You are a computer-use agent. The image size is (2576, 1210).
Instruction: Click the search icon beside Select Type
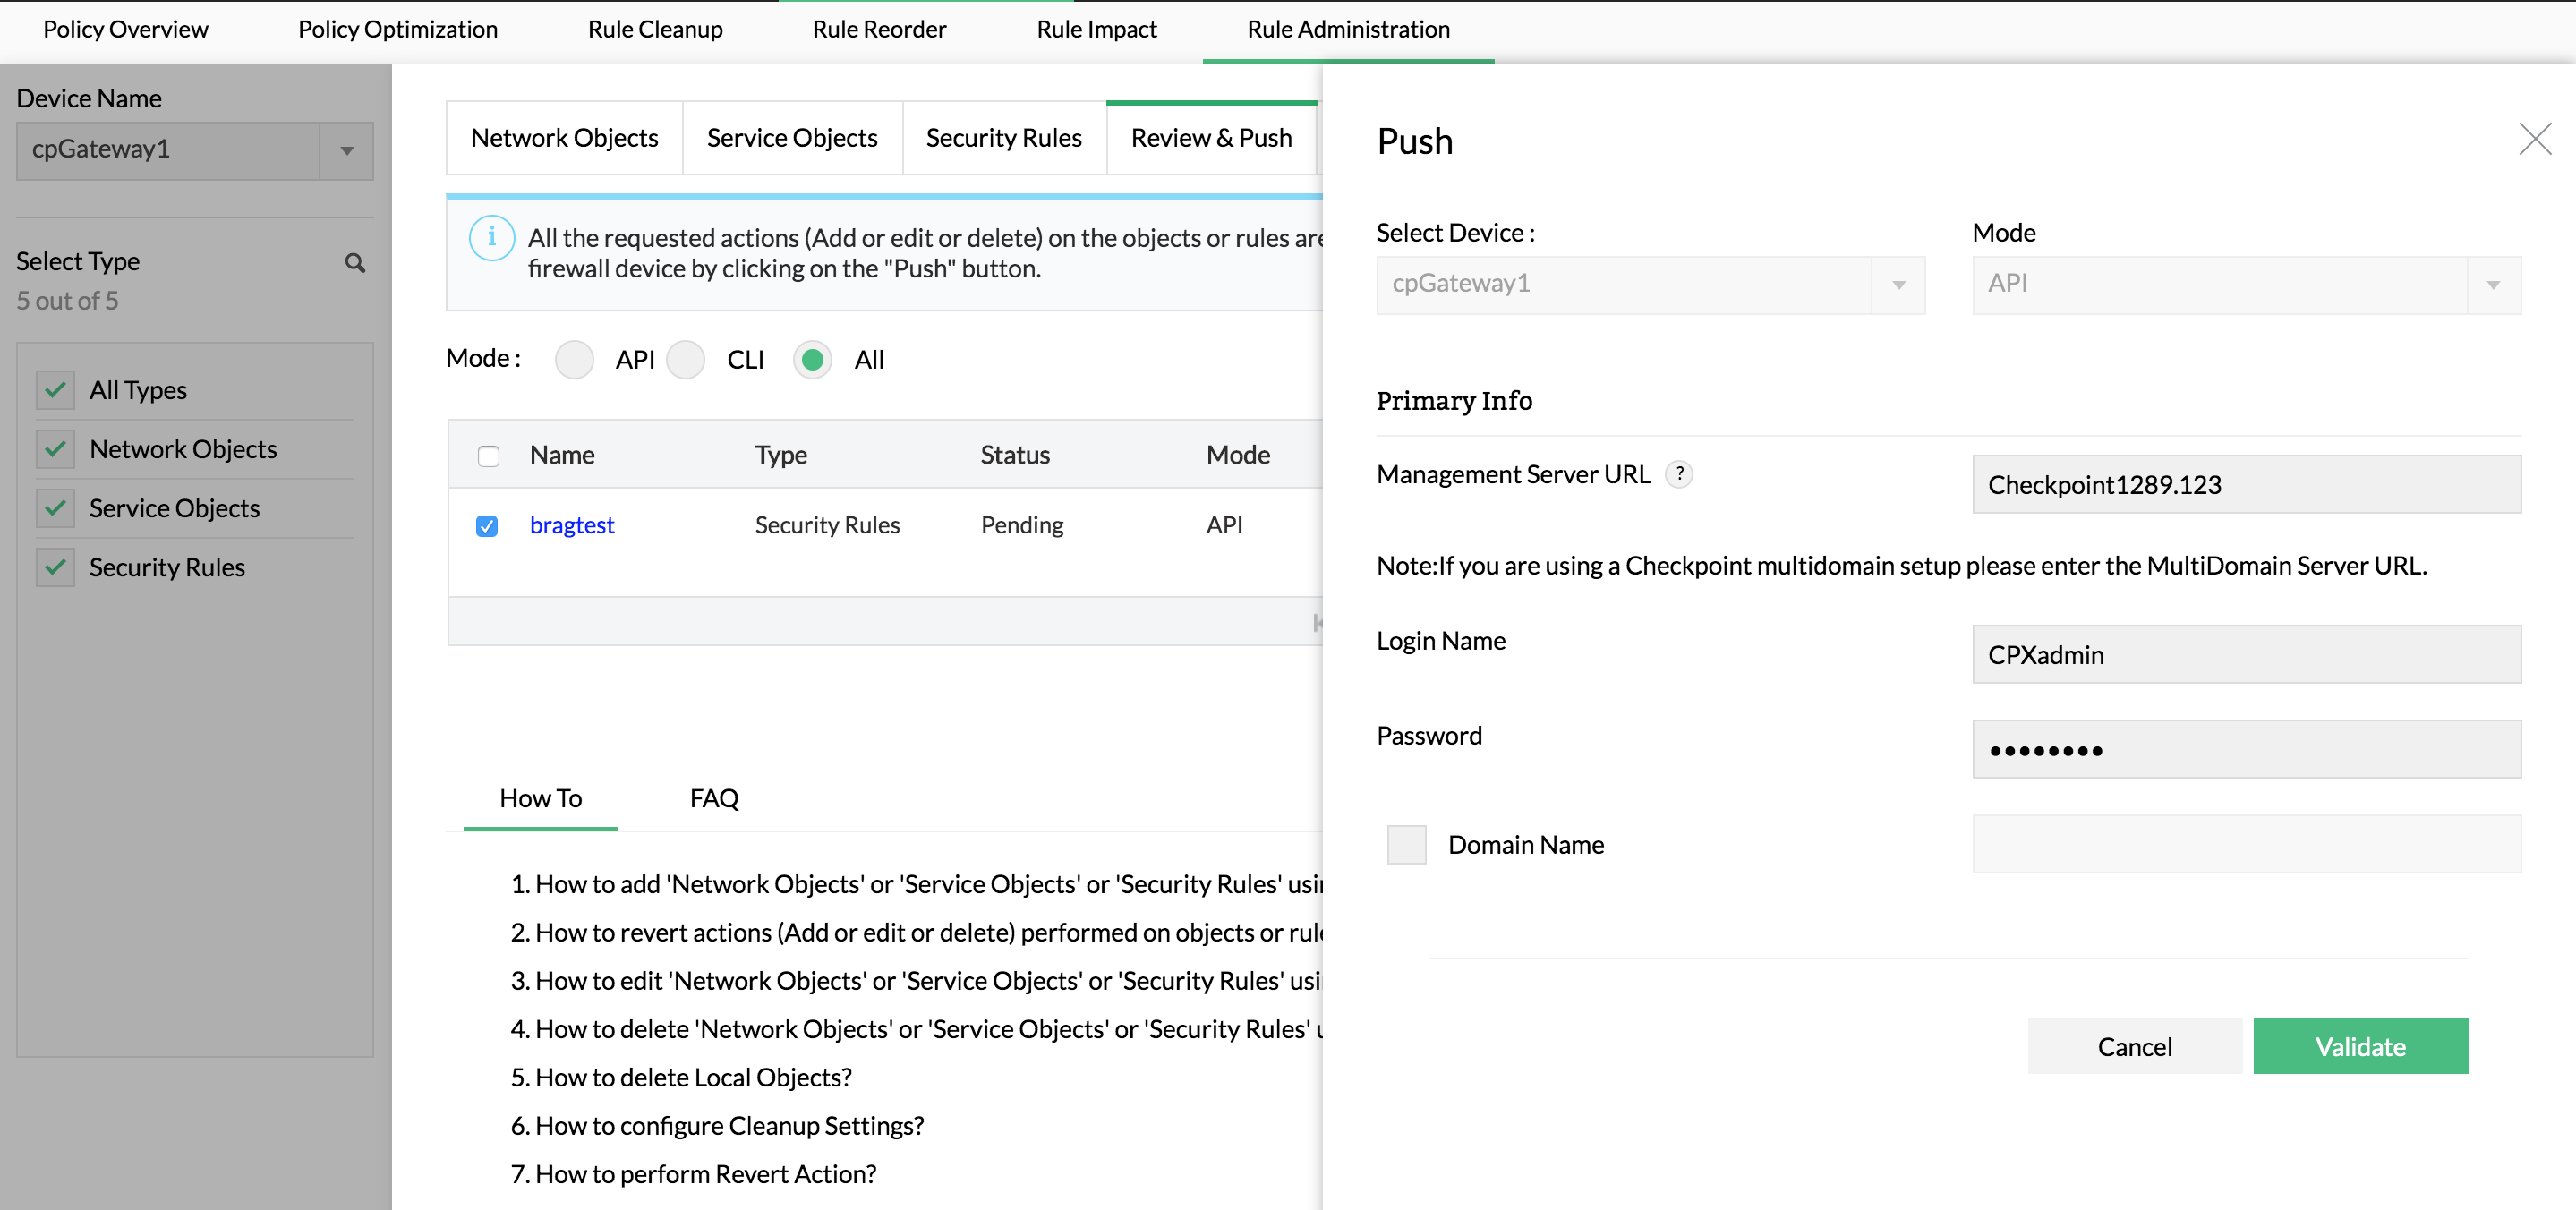[355, 263]
